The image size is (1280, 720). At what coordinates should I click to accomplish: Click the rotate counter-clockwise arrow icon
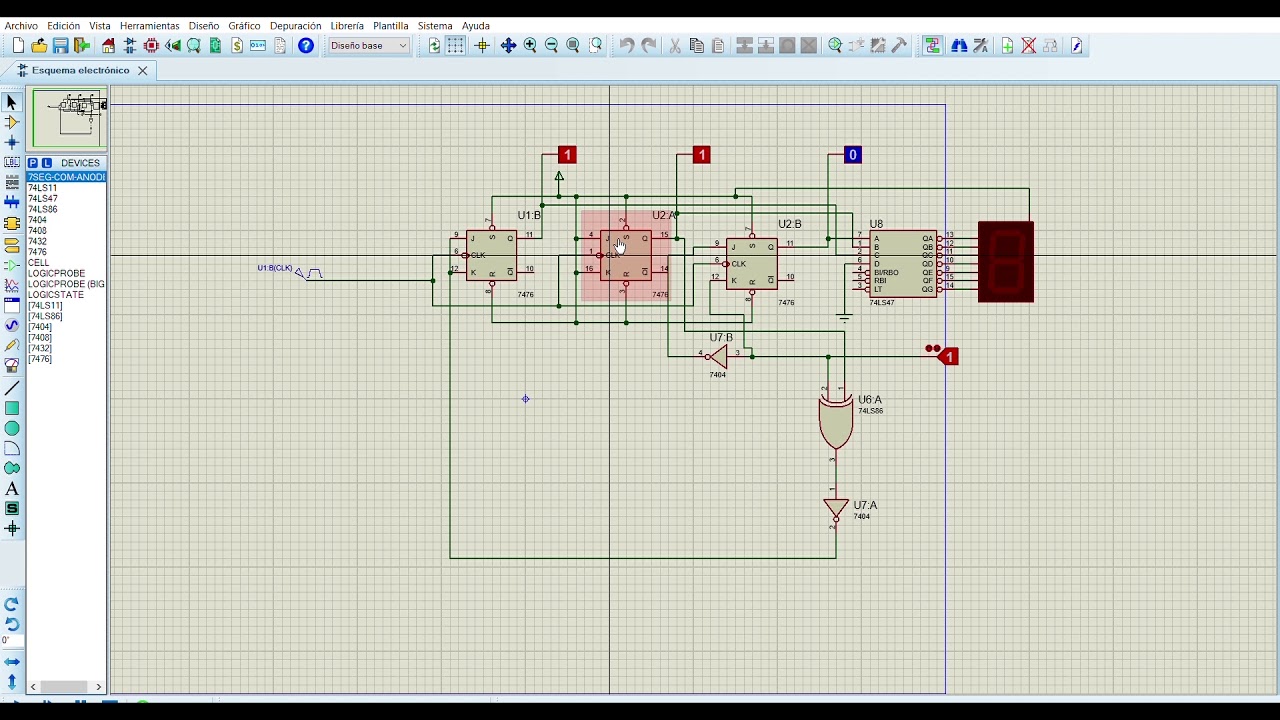coord(12,624)
